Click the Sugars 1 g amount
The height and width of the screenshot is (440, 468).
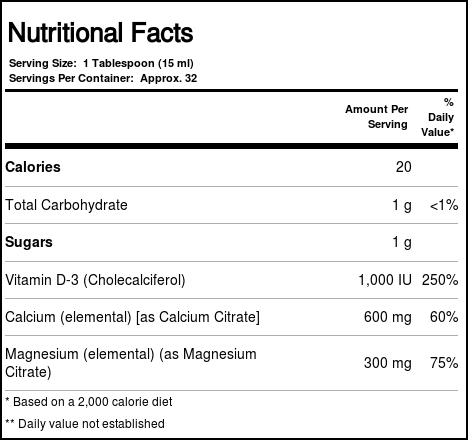coord(402,242)
